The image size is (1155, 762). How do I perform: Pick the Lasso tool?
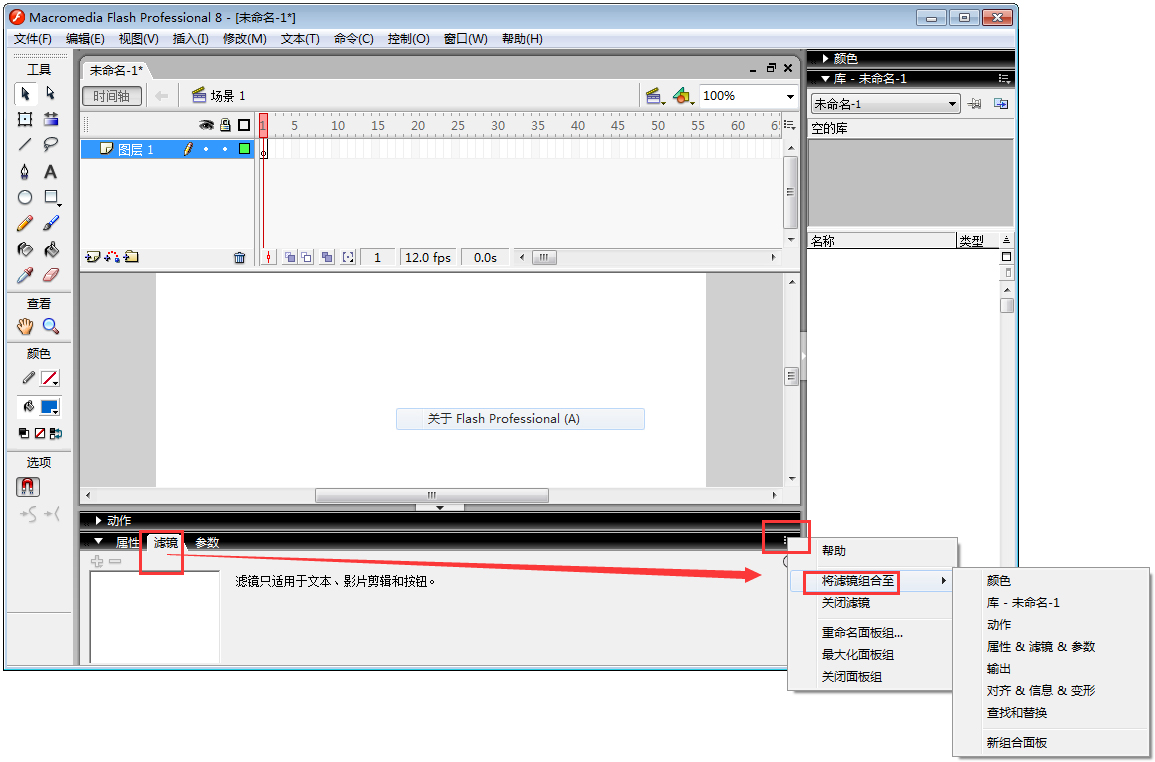click(x=50, y=144)
